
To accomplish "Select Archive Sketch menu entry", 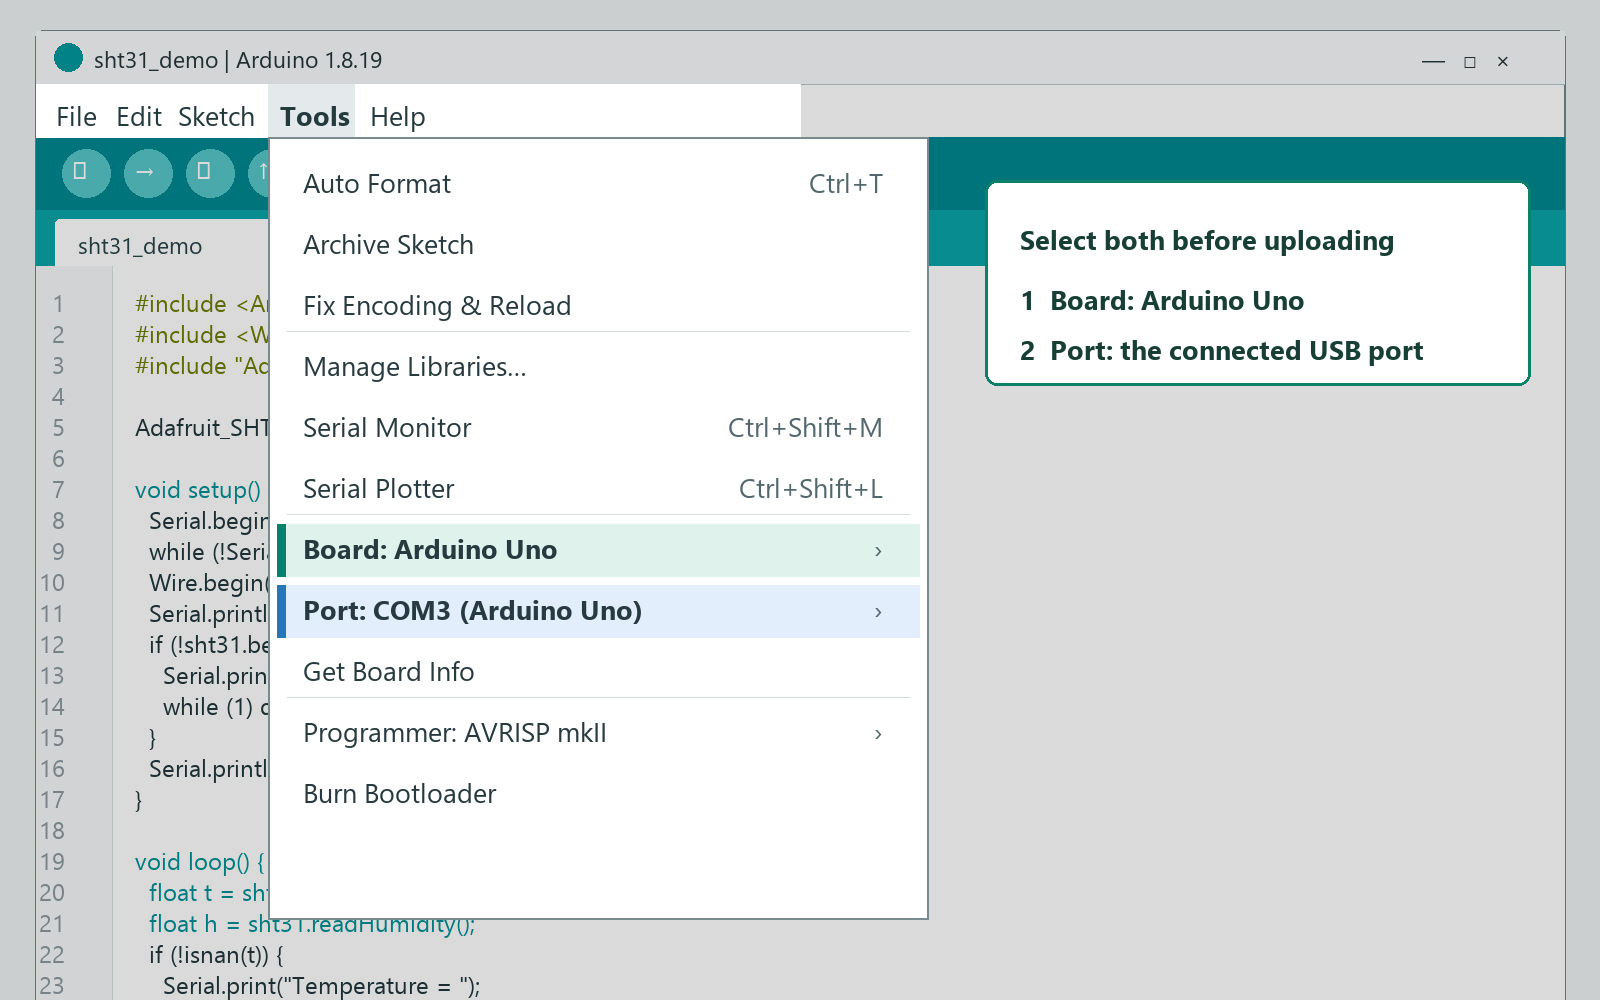I will 598,245.
